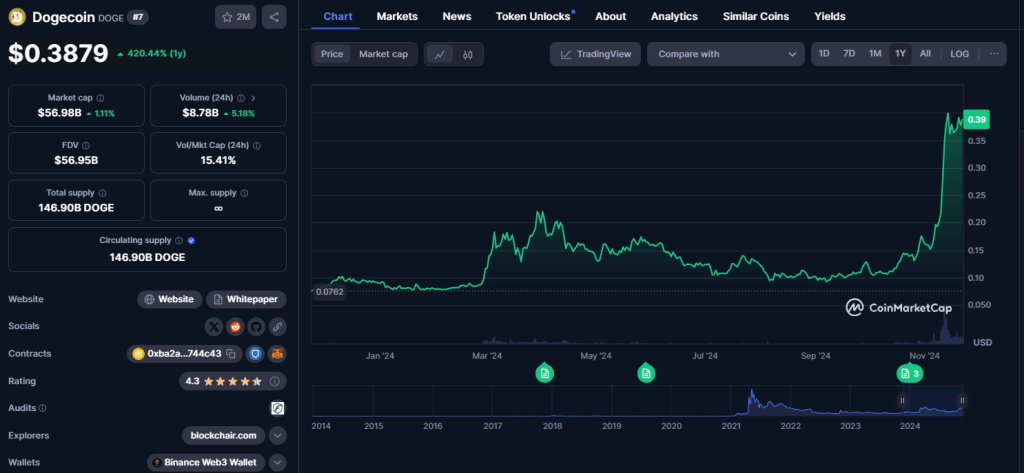Image resolution: width=1024 pixels, height=473 pixels.
Task: Expand Volume (24h) details arrow
Action: [x=253, y=98]
